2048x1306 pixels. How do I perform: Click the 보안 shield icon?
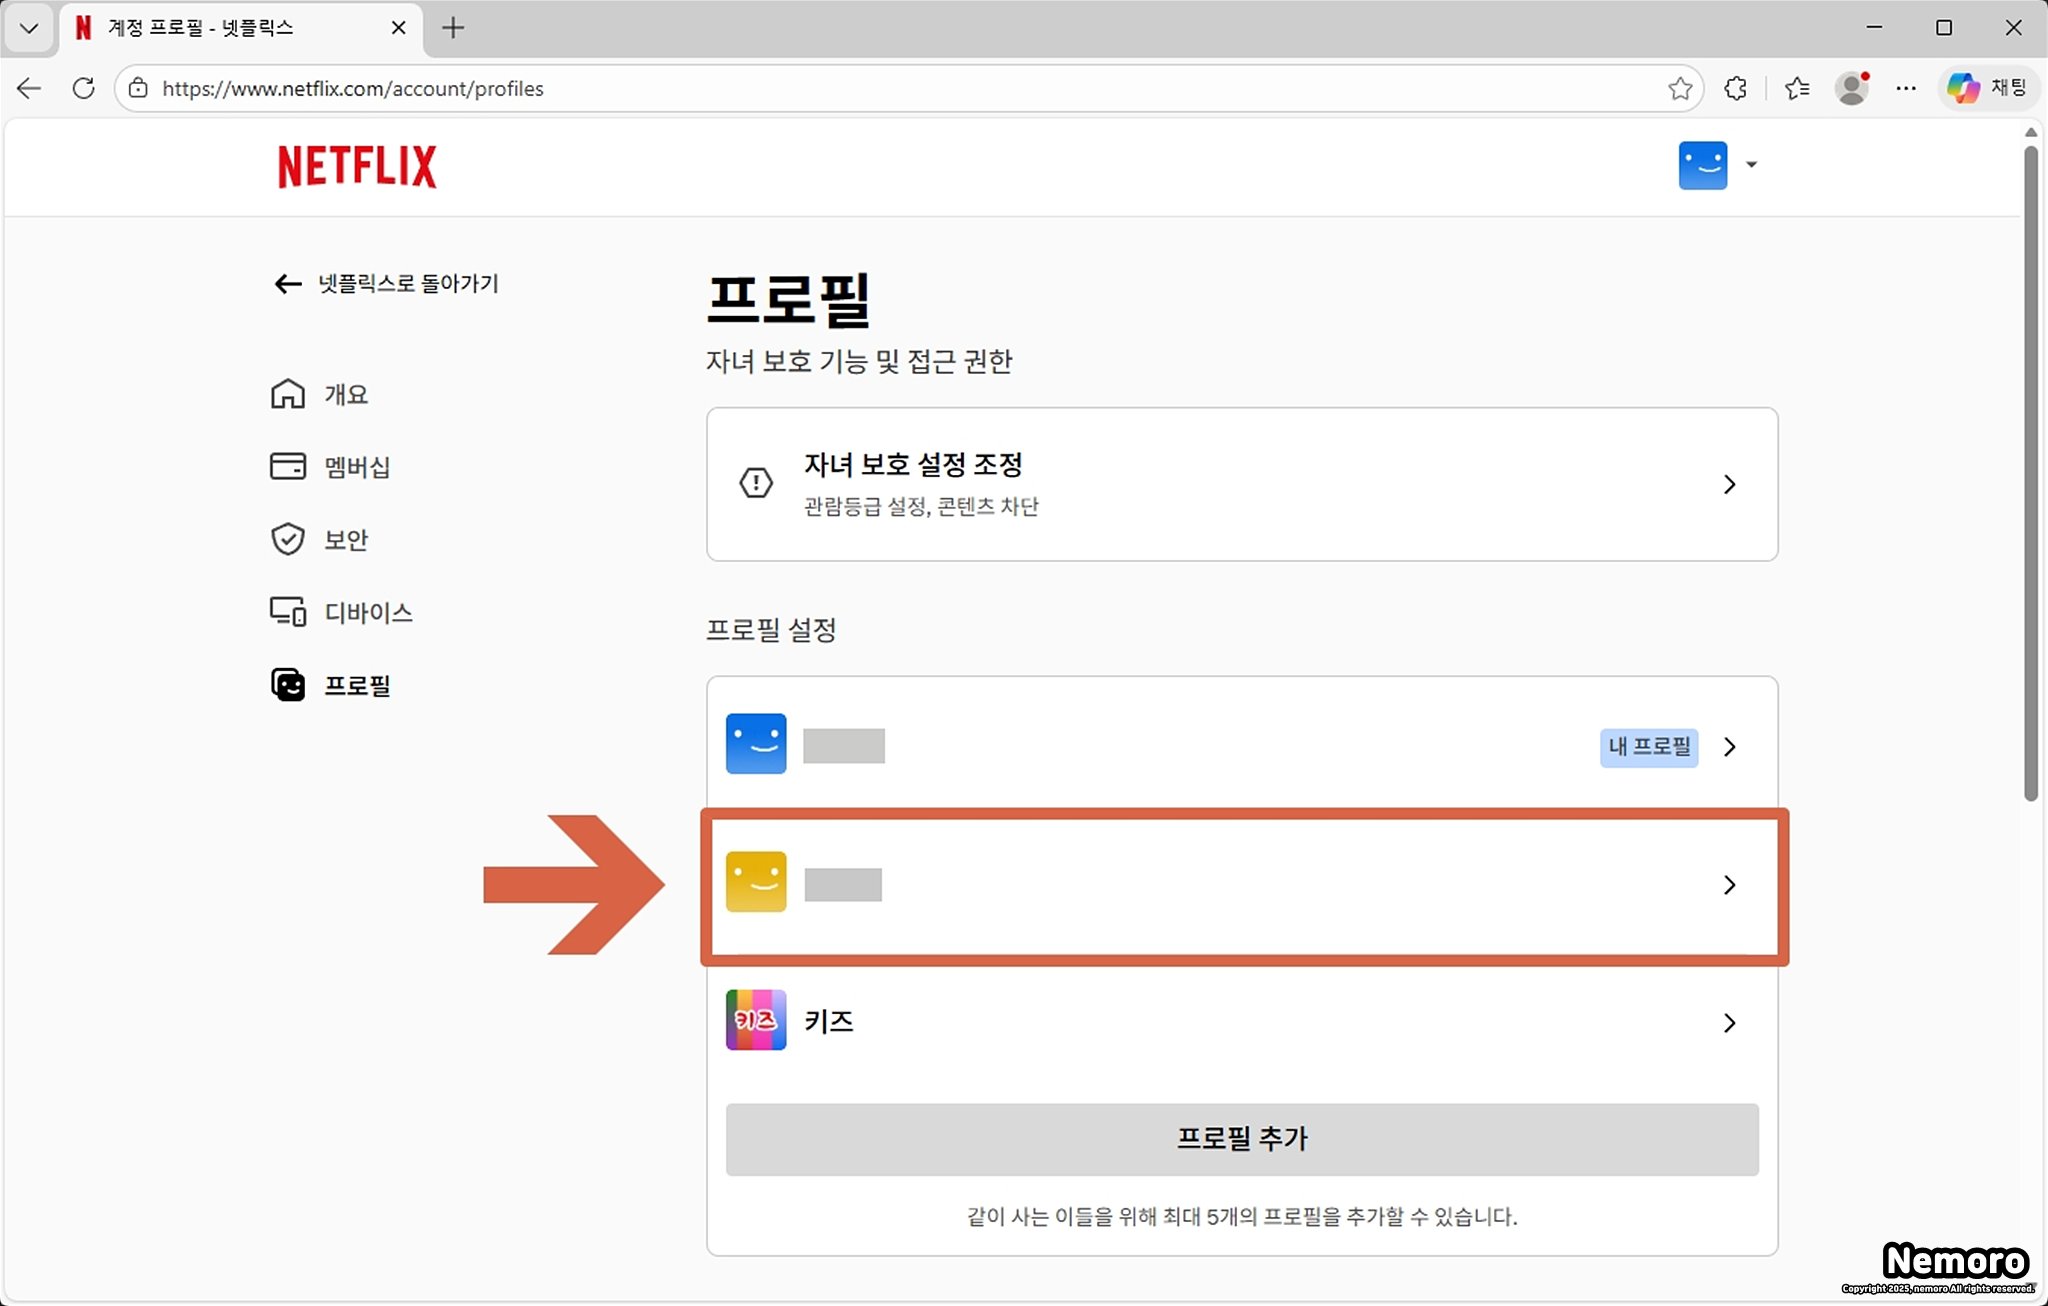(x=288, y=539)
